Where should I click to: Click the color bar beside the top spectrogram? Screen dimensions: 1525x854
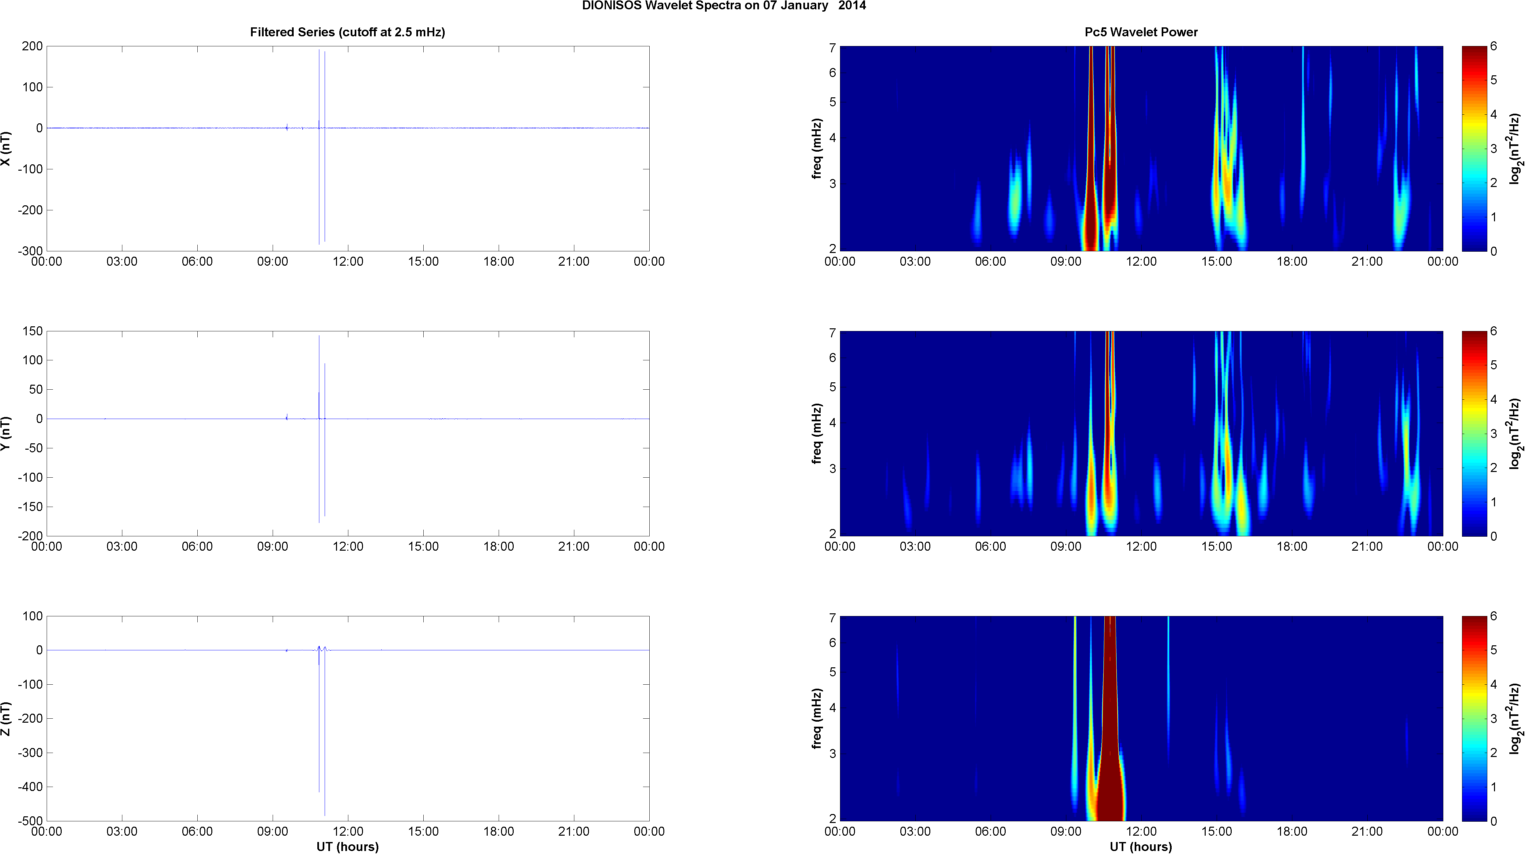pyautogui.click(x=1473, y=148)
